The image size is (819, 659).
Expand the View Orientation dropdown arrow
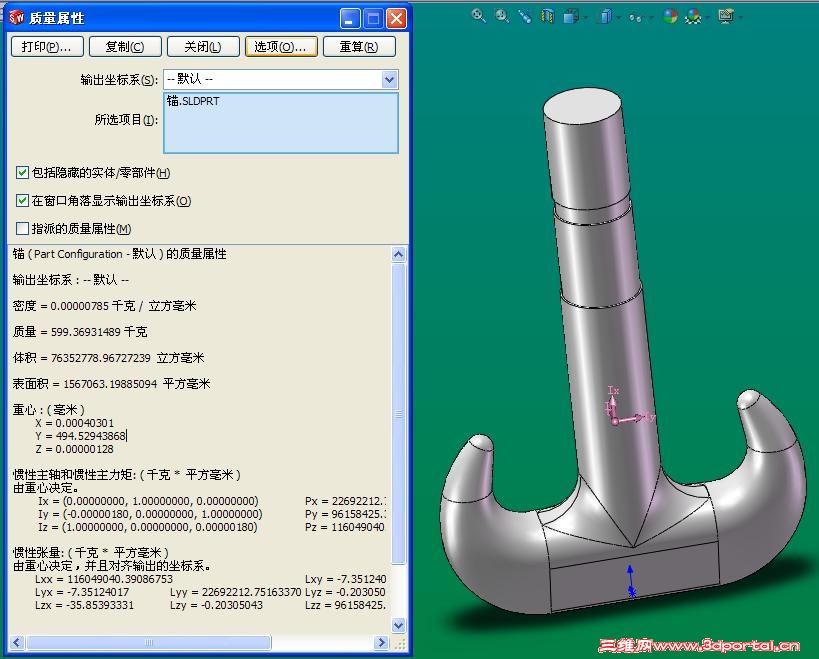pos(585,18)
